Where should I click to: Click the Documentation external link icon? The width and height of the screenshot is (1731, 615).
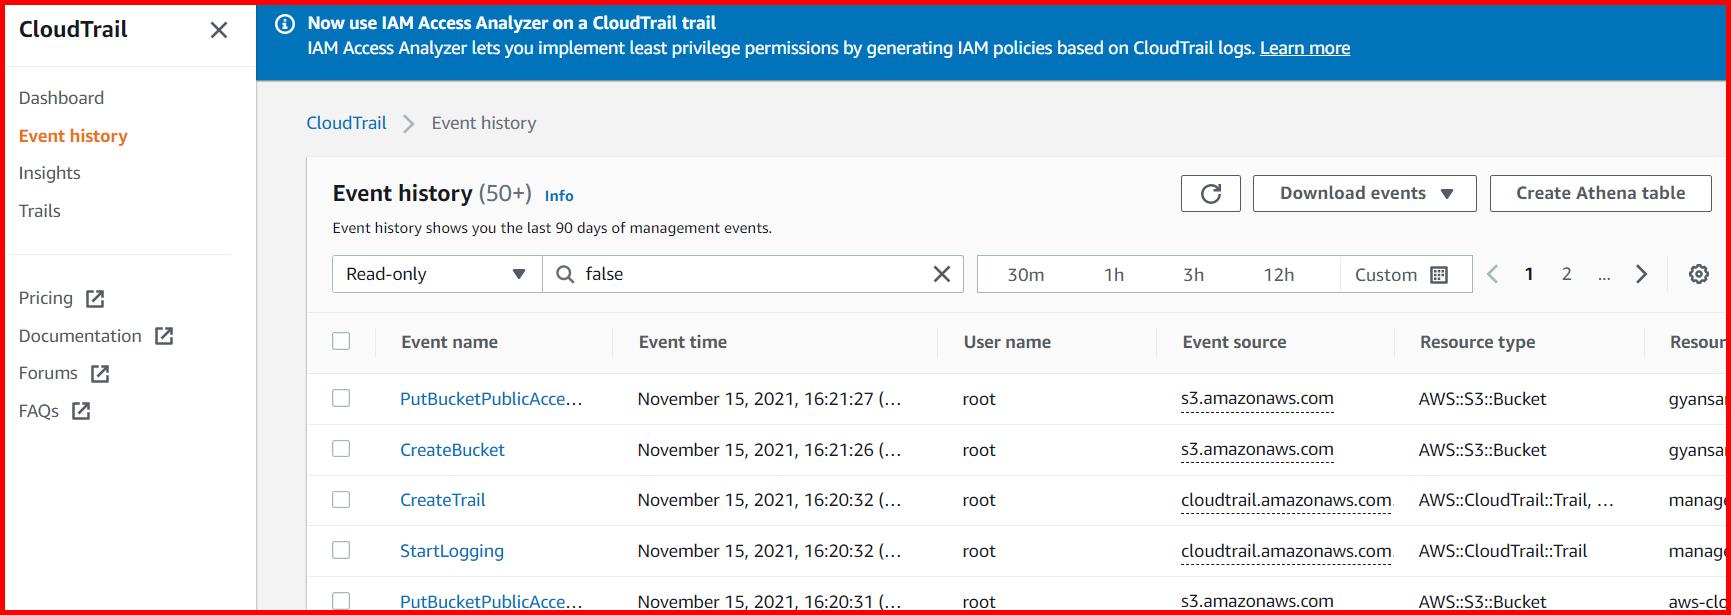tap(165, 335)
